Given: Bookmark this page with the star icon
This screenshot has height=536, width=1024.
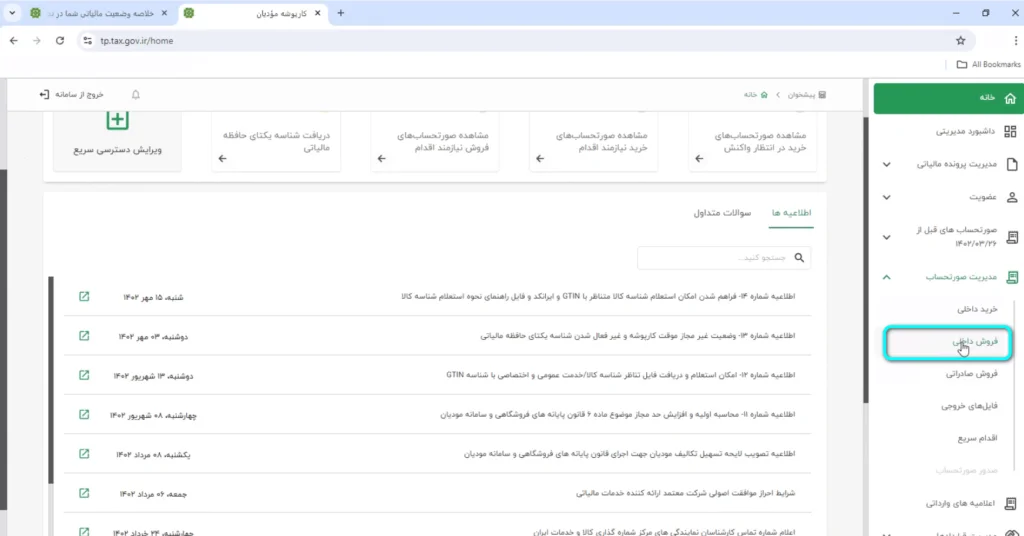Looking at the screenshot, I should 961,41.
